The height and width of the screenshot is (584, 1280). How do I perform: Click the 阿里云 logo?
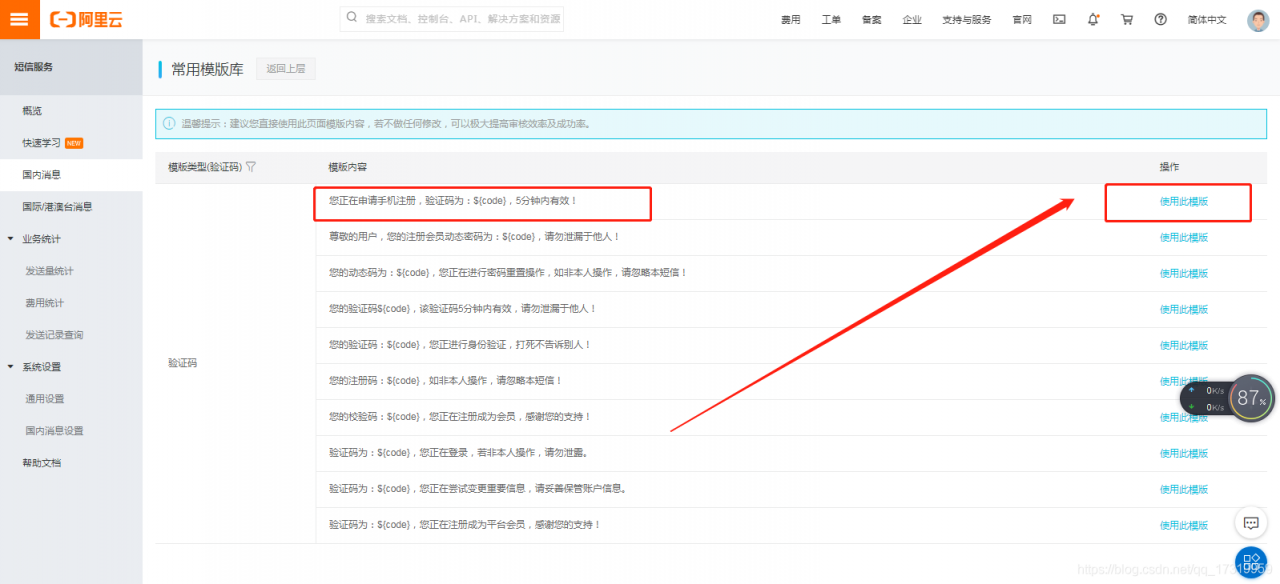[x=85, y=19]
